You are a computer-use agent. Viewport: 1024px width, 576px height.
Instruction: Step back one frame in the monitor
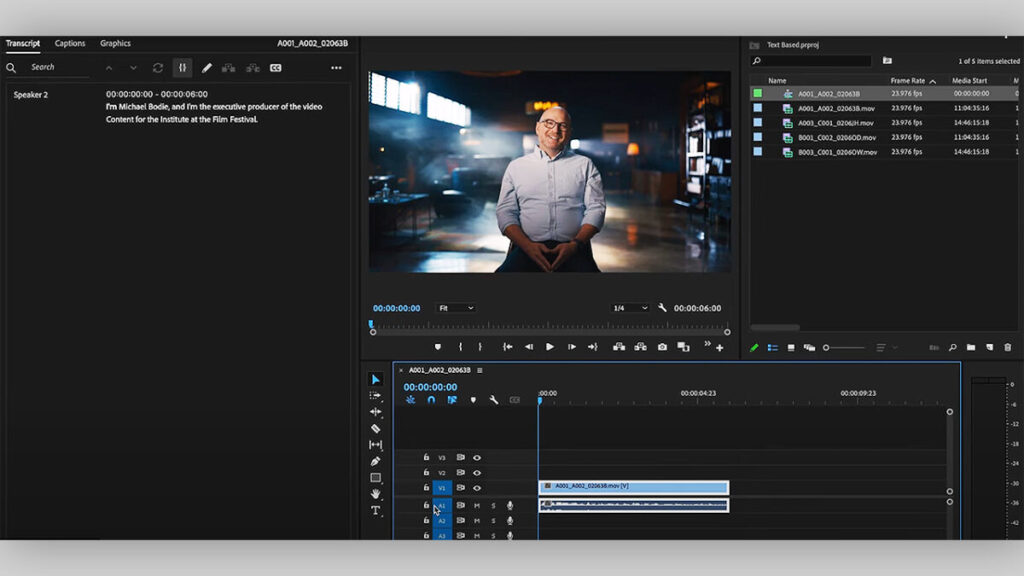[x=529, y=347]
